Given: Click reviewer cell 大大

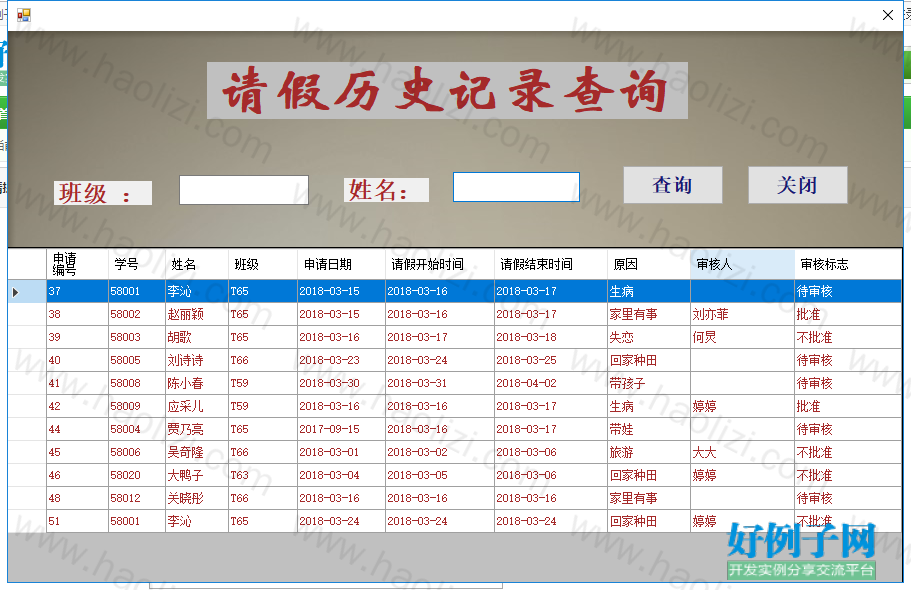Looking at the screenshot, I should [743, 452].
